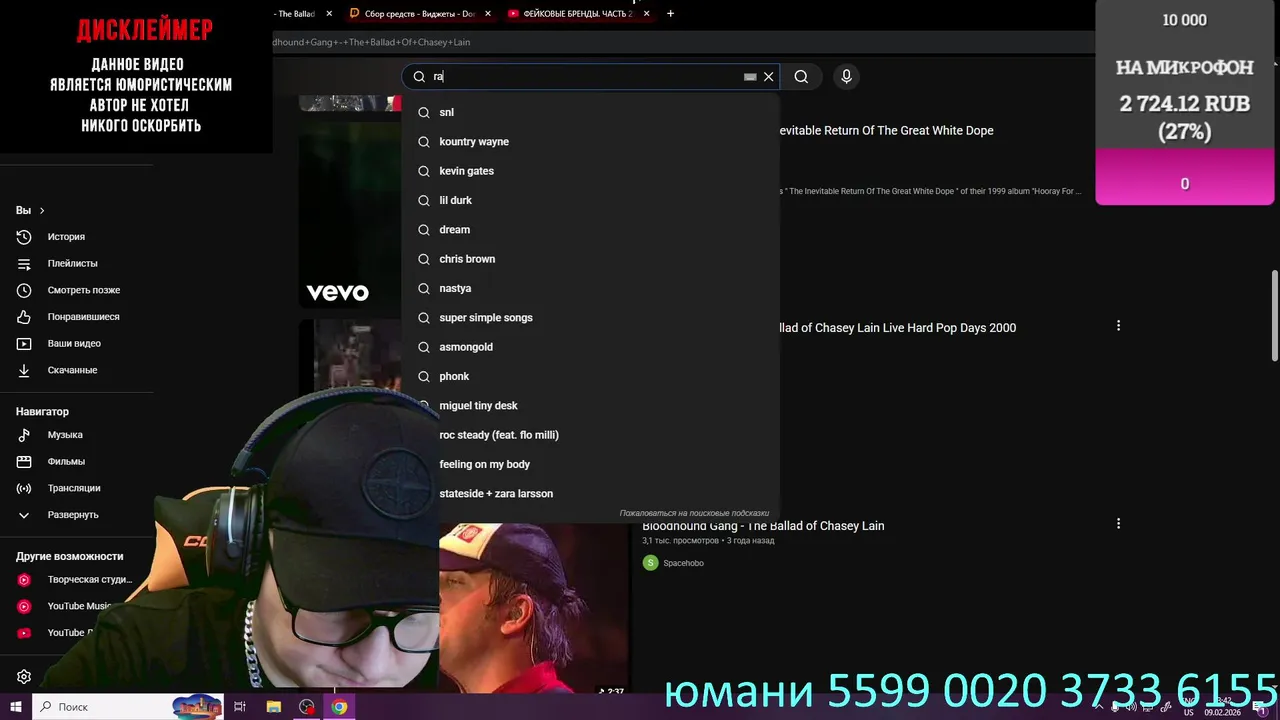Choose super simple songs suggestion

(x=590, y=318)
